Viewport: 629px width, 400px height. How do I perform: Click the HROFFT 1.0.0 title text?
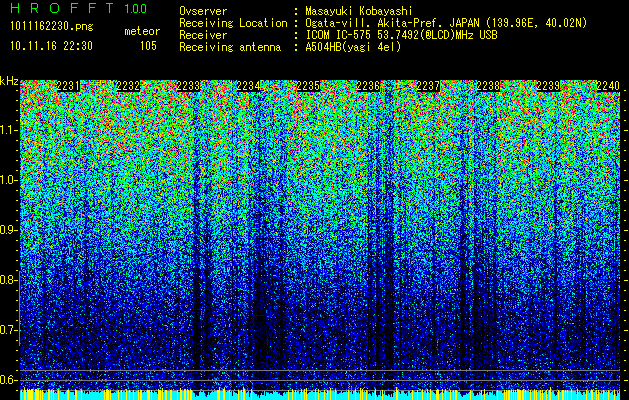[x=79, y=8]
